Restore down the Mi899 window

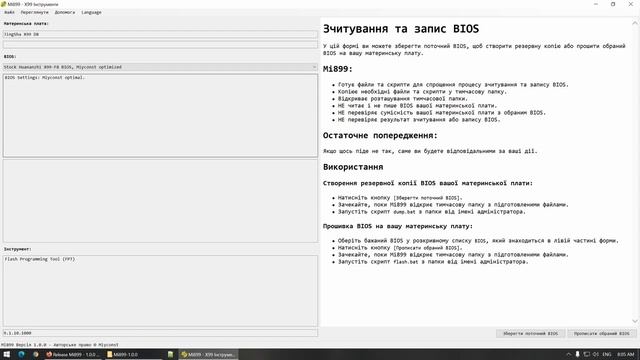(613, 4)
